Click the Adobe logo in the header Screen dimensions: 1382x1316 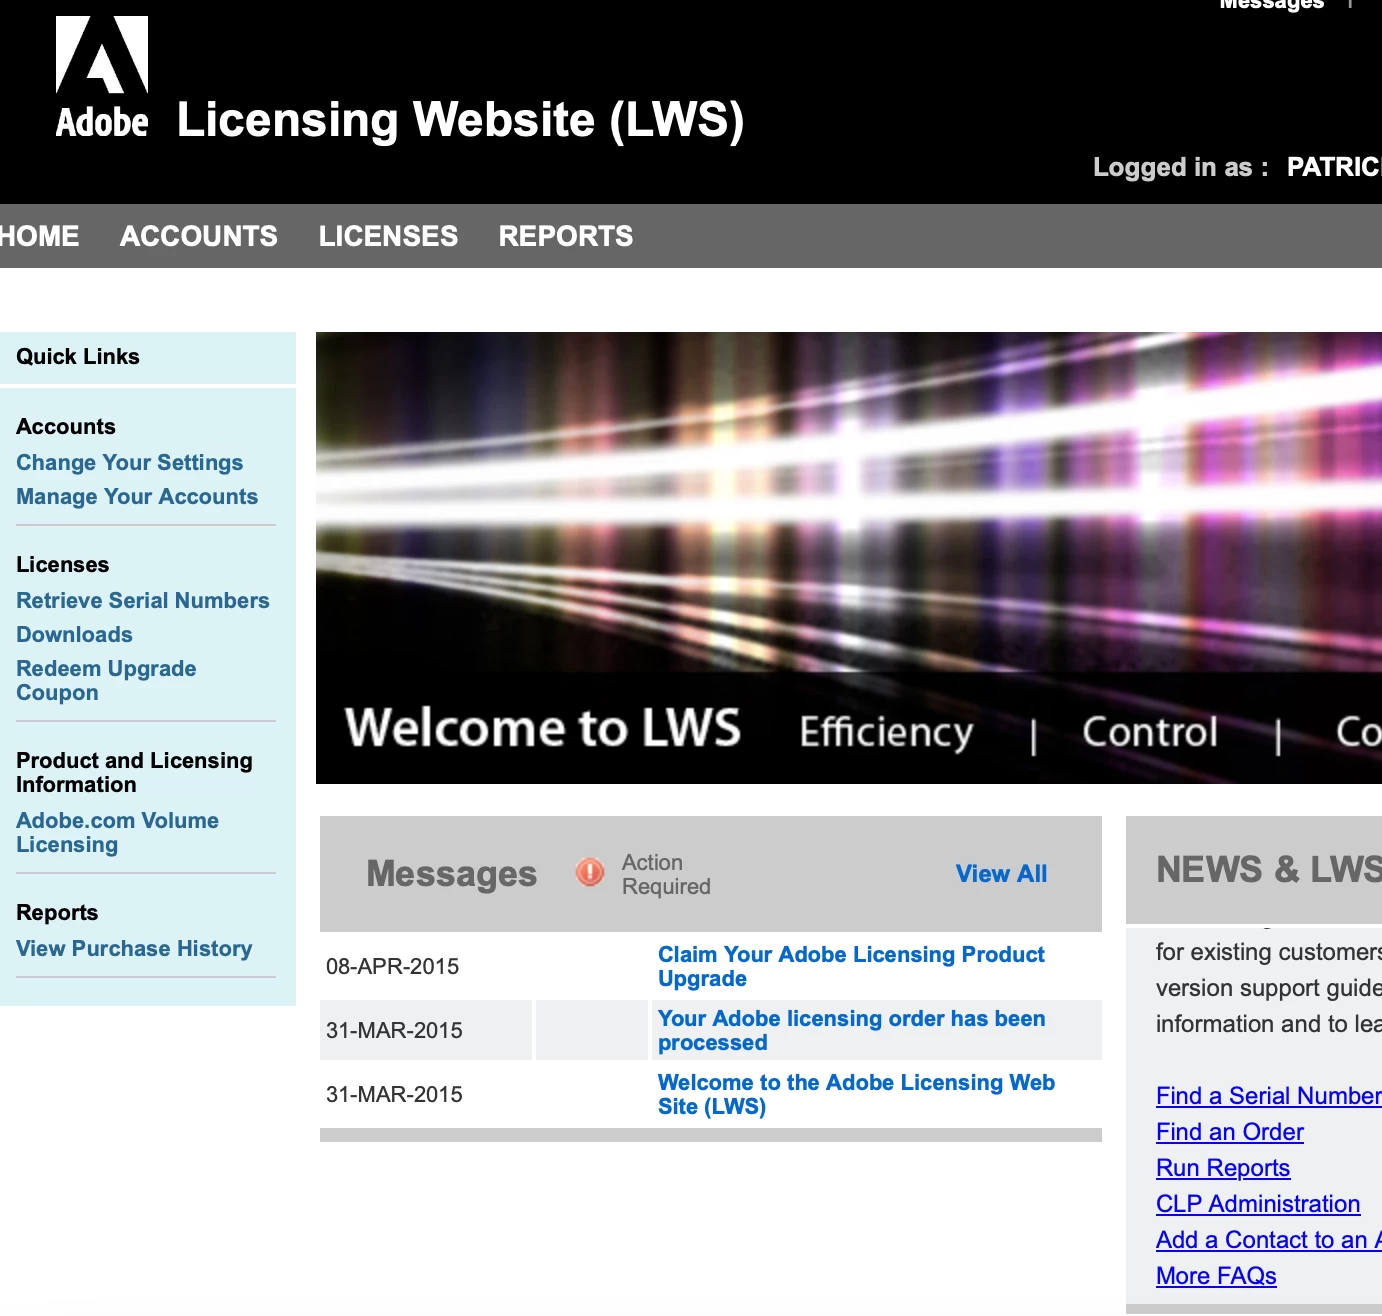click(x=102, y=78)
